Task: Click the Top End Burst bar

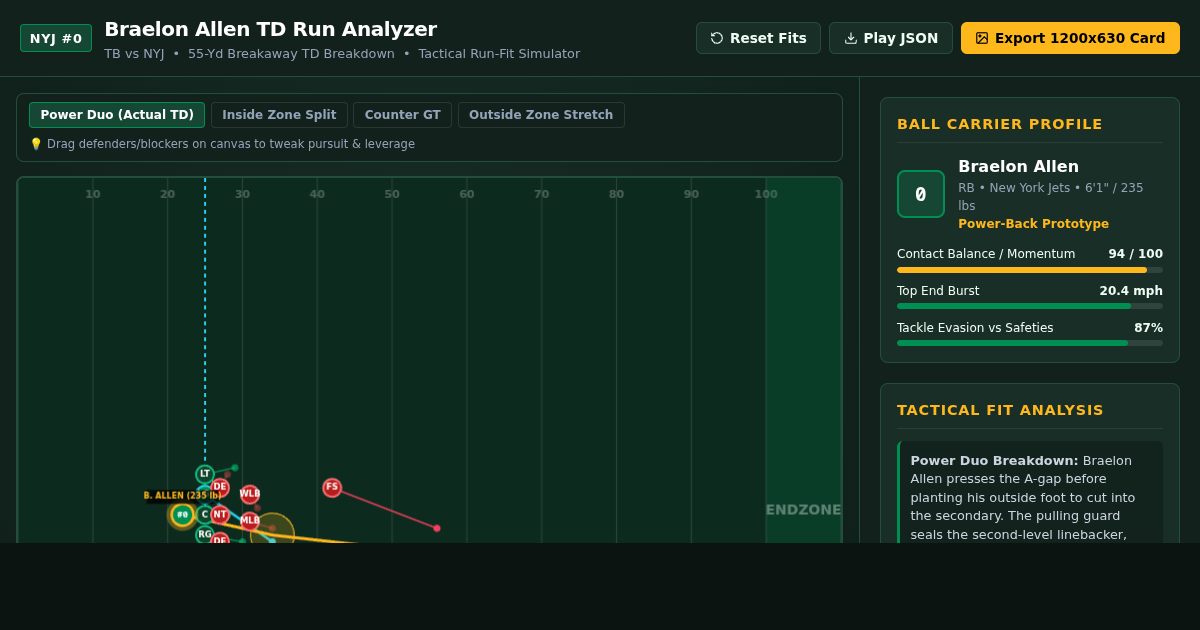Action: (x=1030, y=306)
